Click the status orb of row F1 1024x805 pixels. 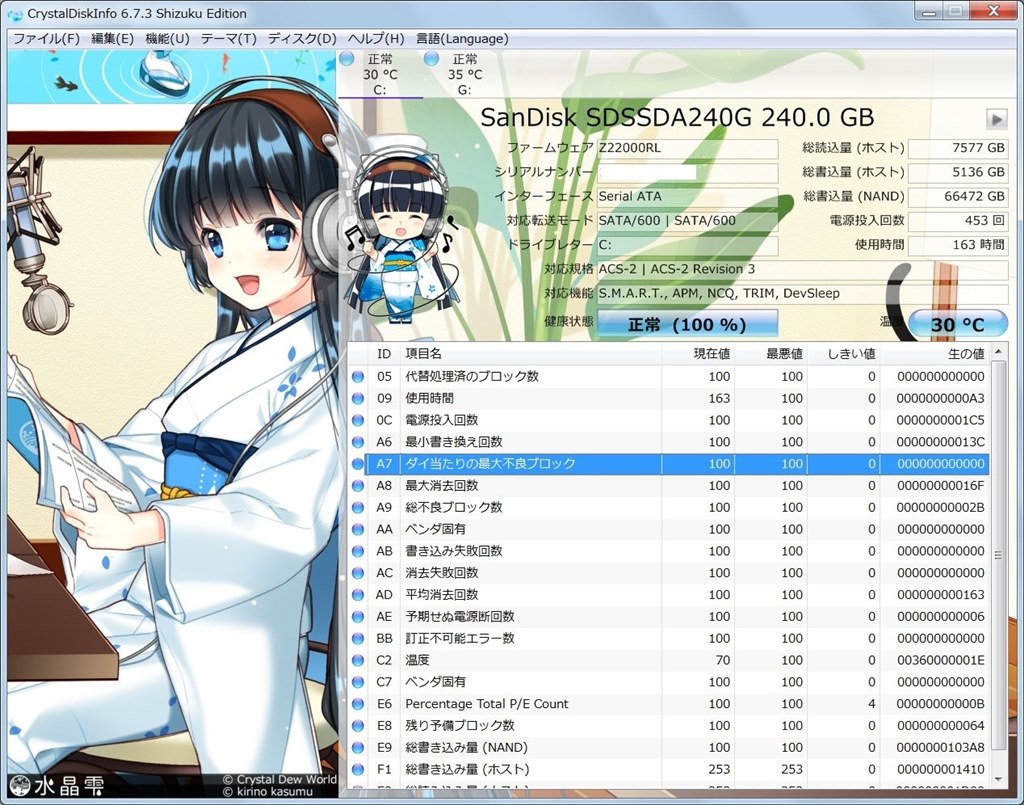358,770
